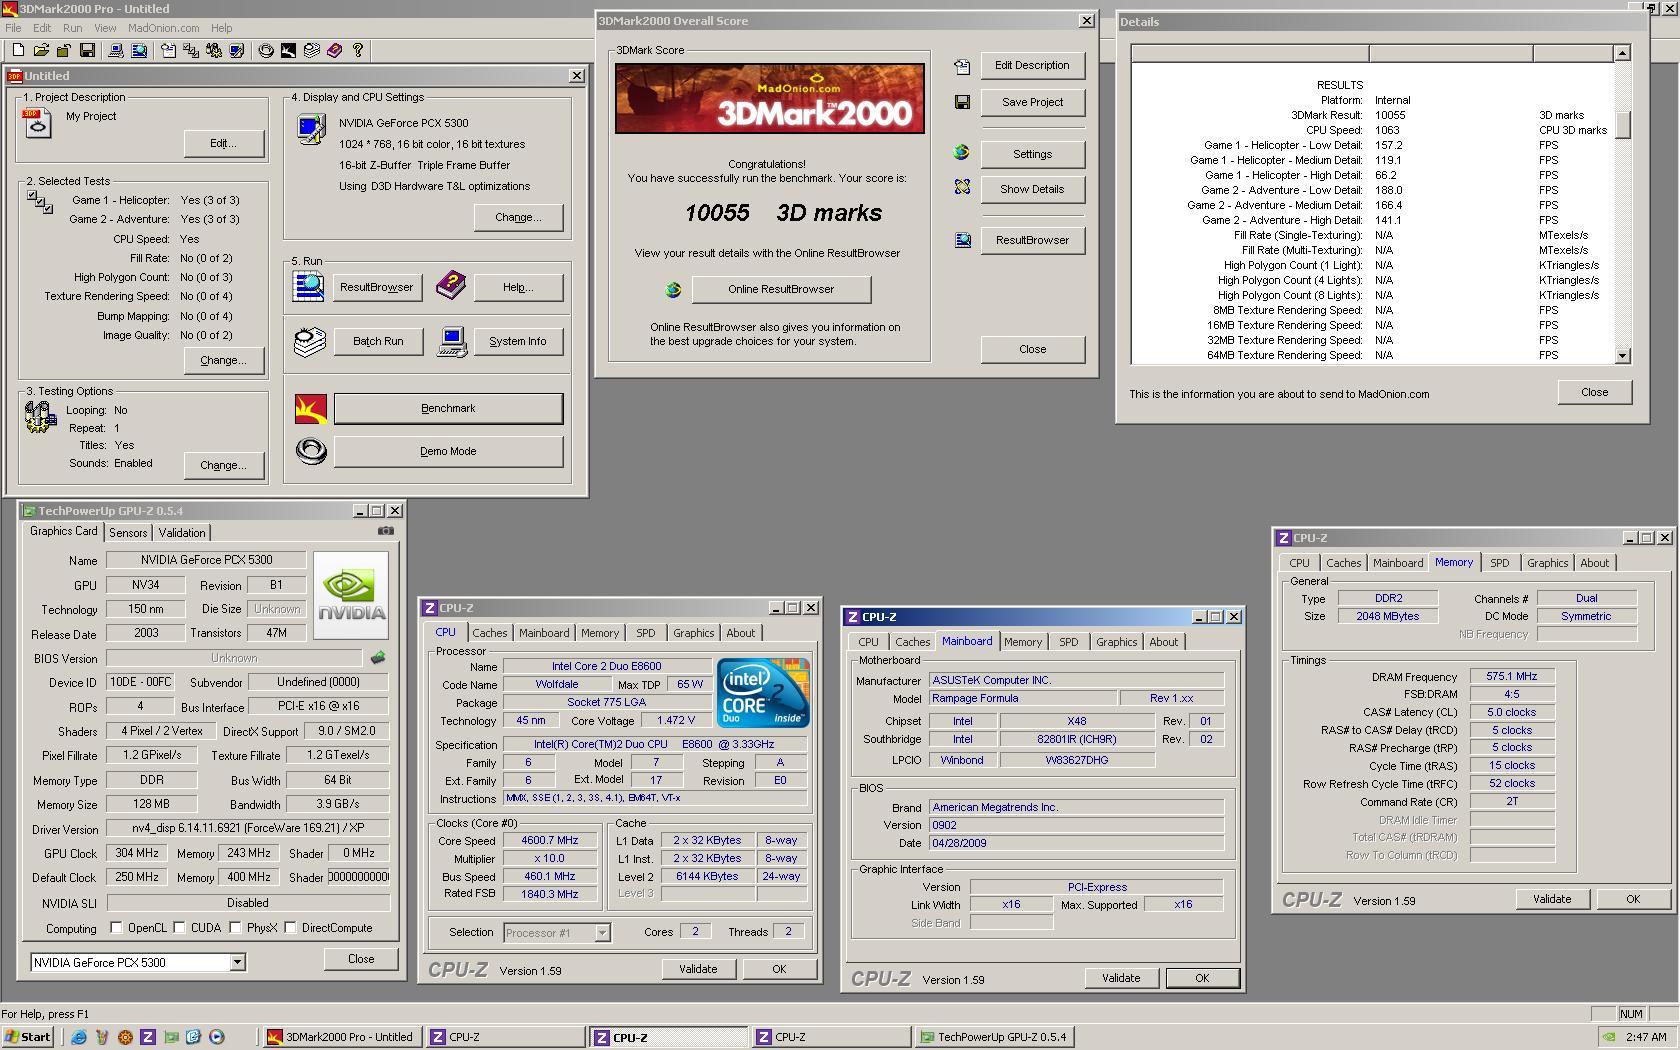Open the Run menu

point(73,28)
